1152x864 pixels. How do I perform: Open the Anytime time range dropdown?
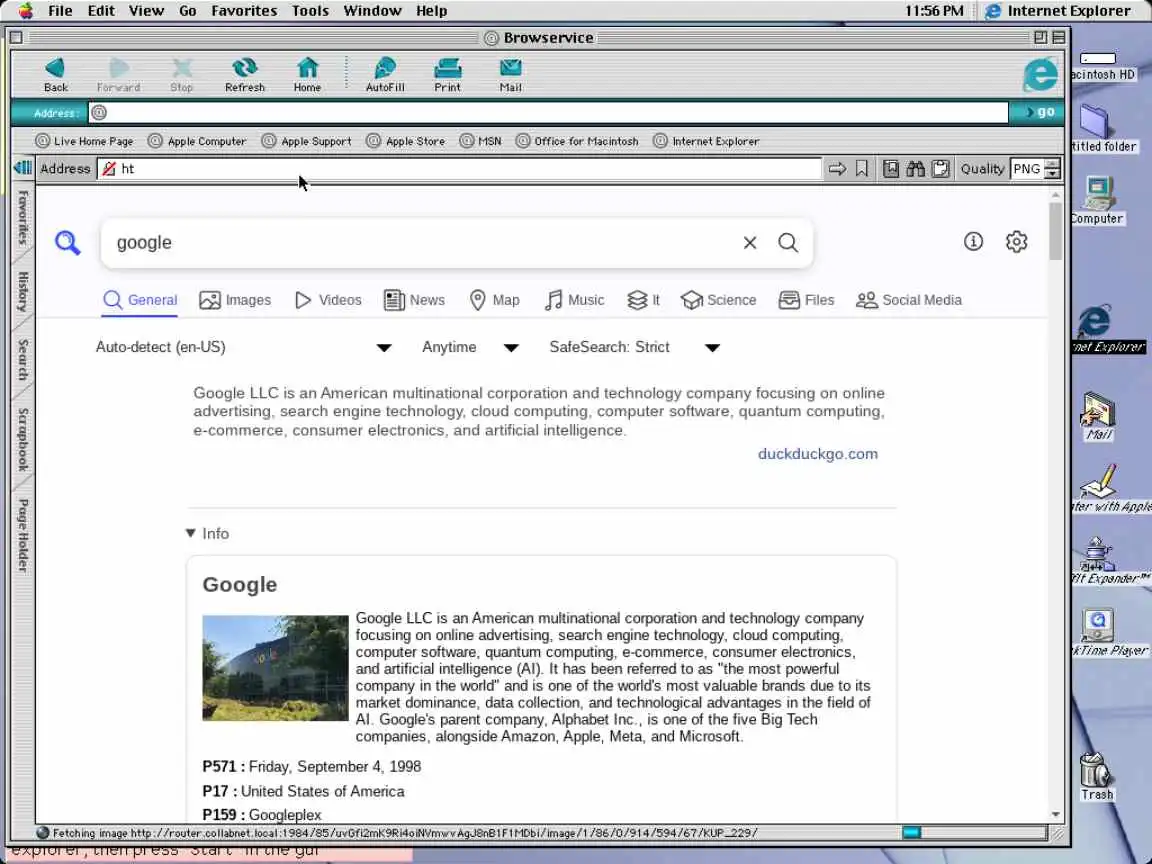(470, 347)
